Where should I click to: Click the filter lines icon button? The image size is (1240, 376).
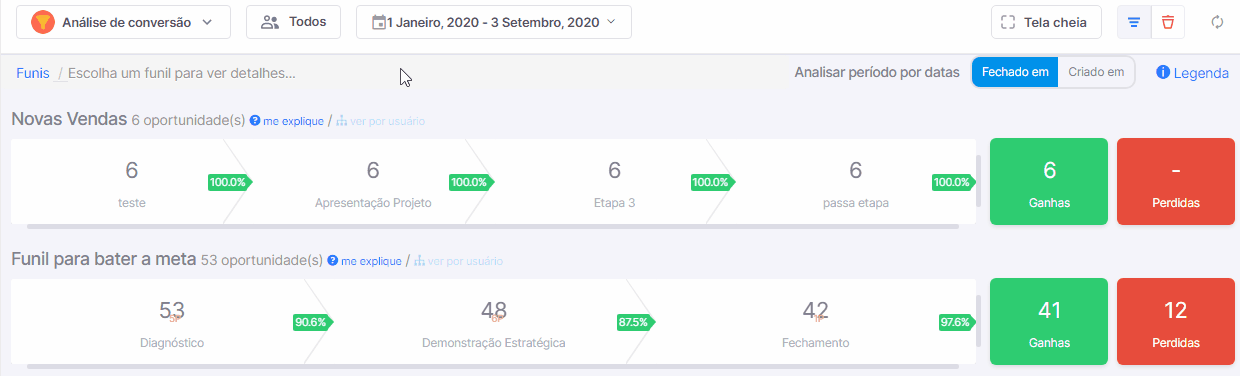point(1134,22)
